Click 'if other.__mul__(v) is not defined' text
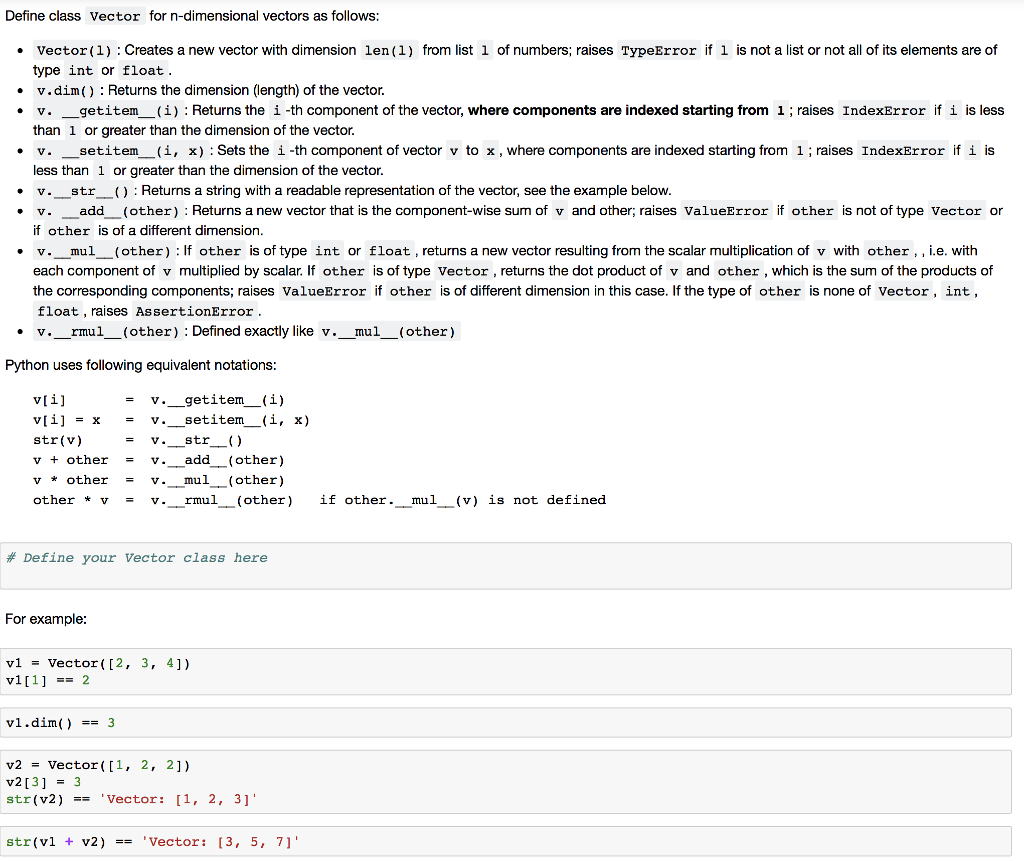Viewport: 1024px width, 862px height. pyautogui.click(x=462, y=500)
